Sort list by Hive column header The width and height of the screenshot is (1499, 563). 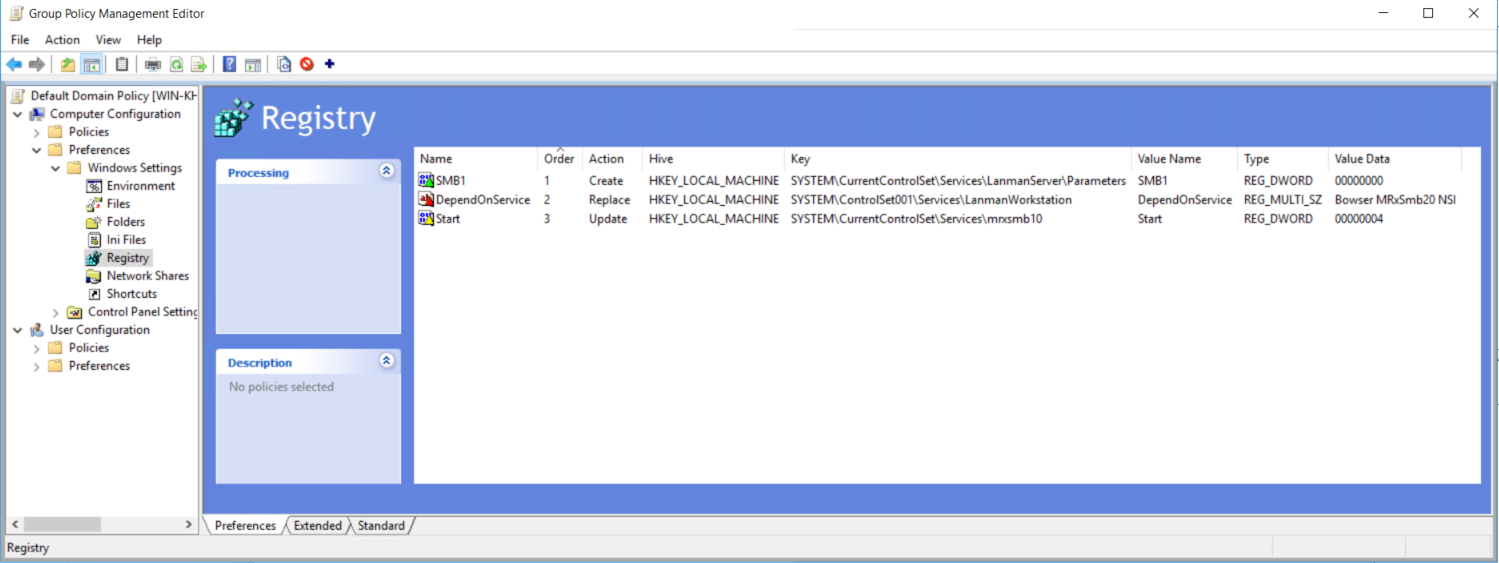coord(661,159)
